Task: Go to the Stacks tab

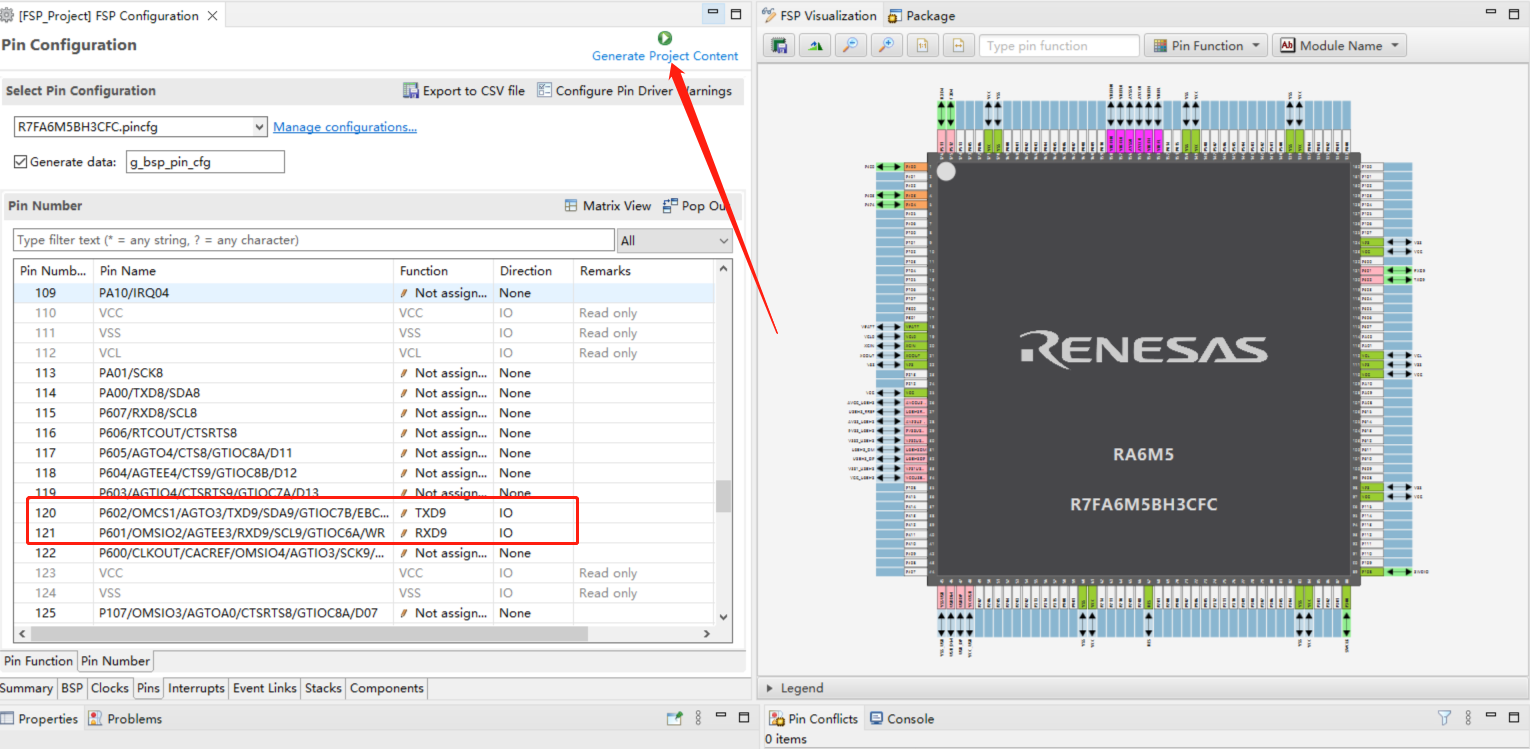Action: click(323, 688)
